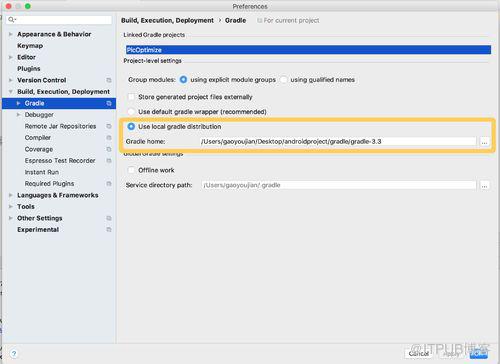500x364 pixels.
Task: Click project-scope icon beside Other Settings
Action: (109, 218)
